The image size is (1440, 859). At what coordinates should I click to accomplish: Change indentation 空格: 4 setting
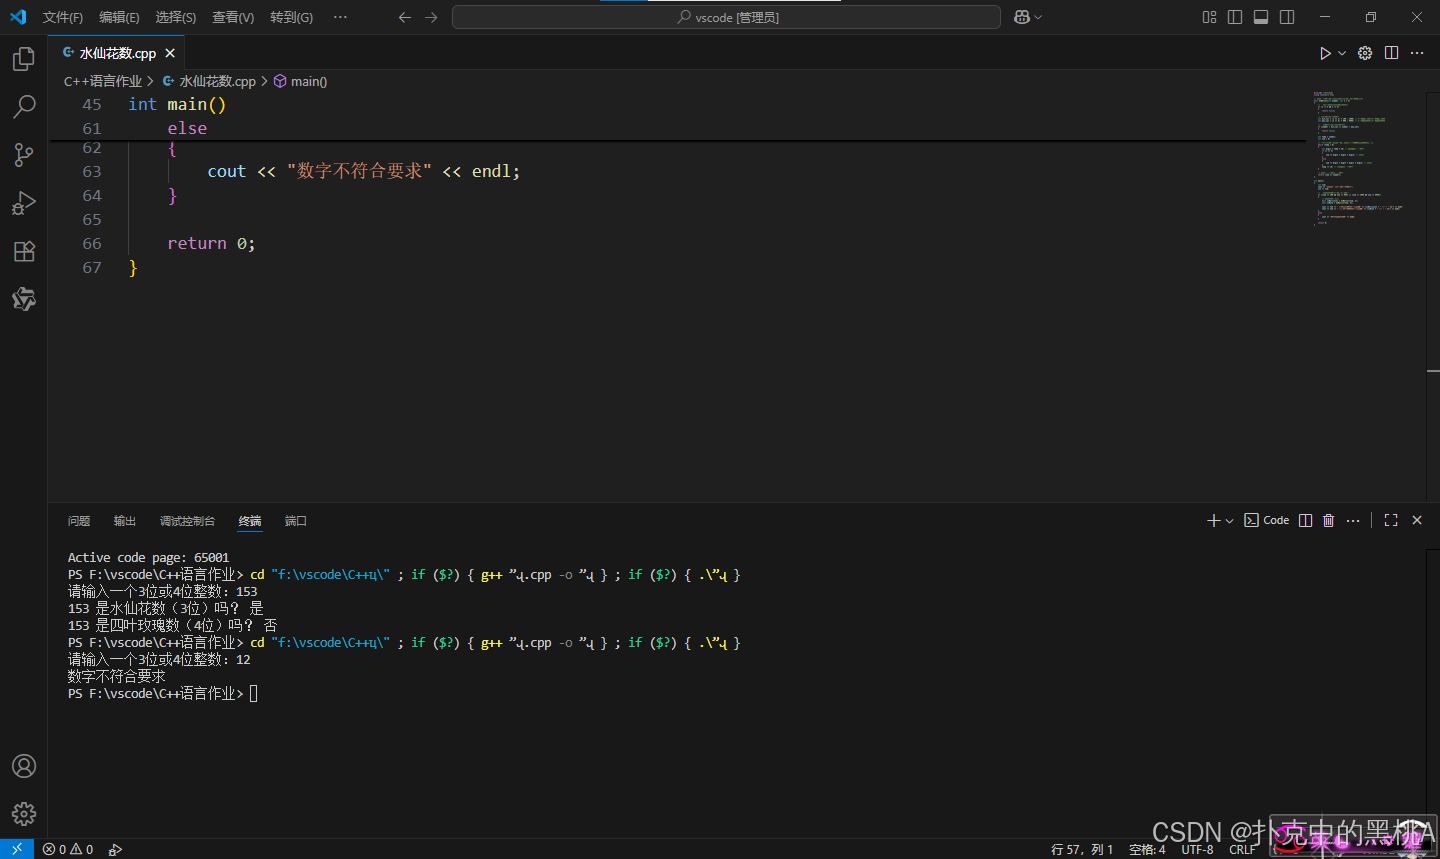tap(1147, 849)
